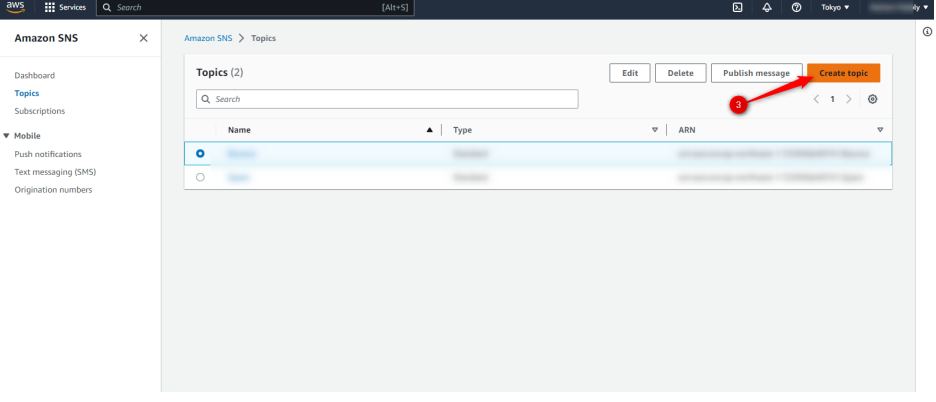Sort topics by the Type column
This screenshot has height=402, width=936.
462,130
